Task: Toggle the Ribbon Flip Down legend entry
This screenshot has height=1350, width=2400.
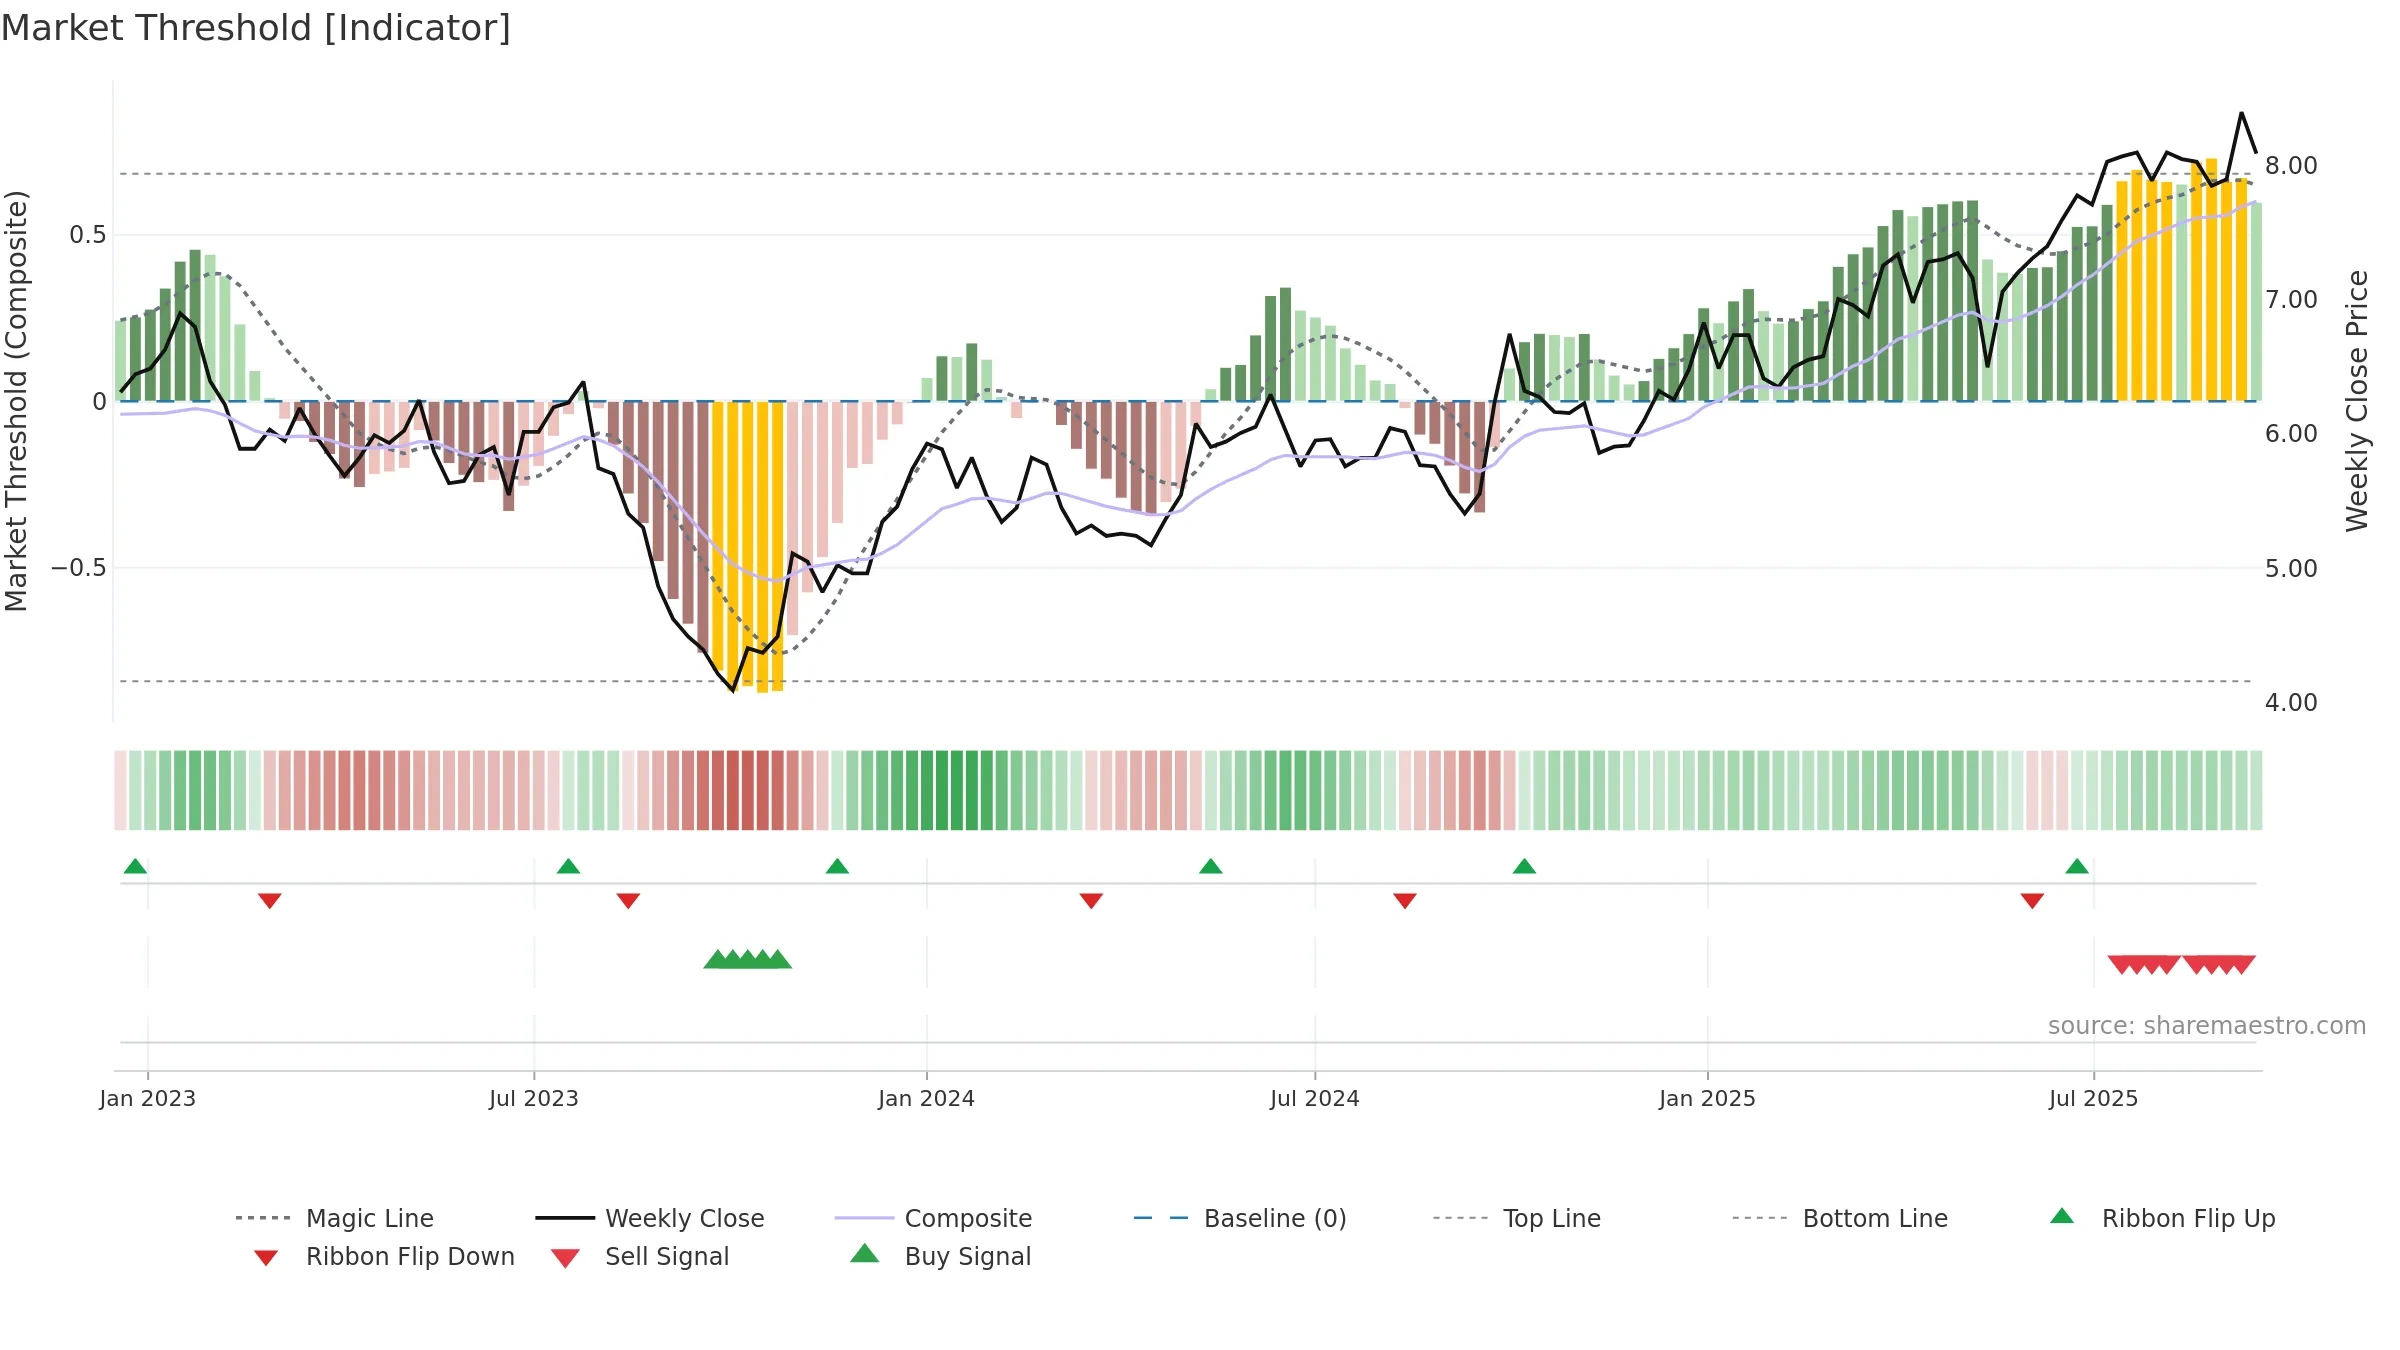Action: (383, 1256)
